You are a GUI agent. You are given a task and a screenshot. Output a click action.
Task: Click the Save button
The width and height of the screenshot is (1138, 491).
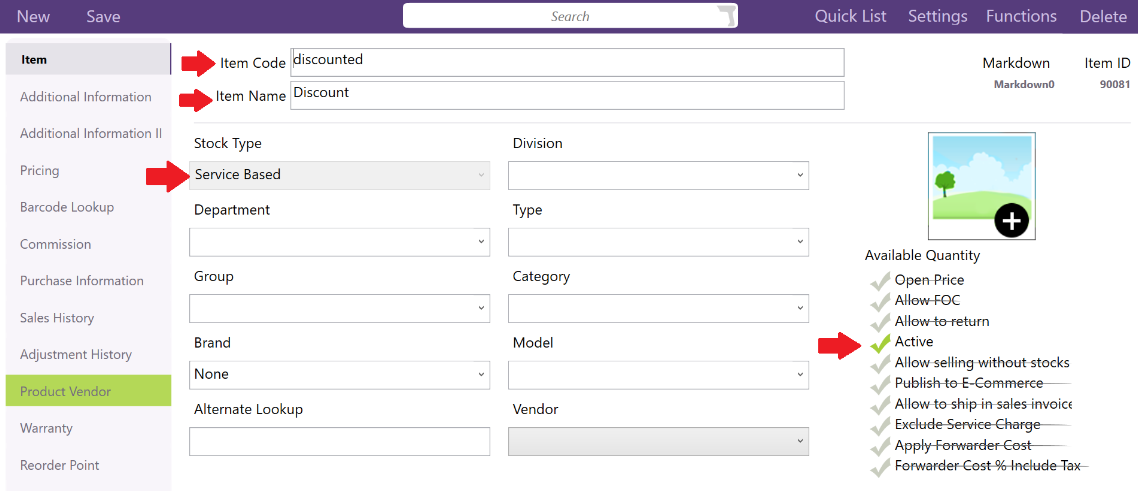click(103, 16)
